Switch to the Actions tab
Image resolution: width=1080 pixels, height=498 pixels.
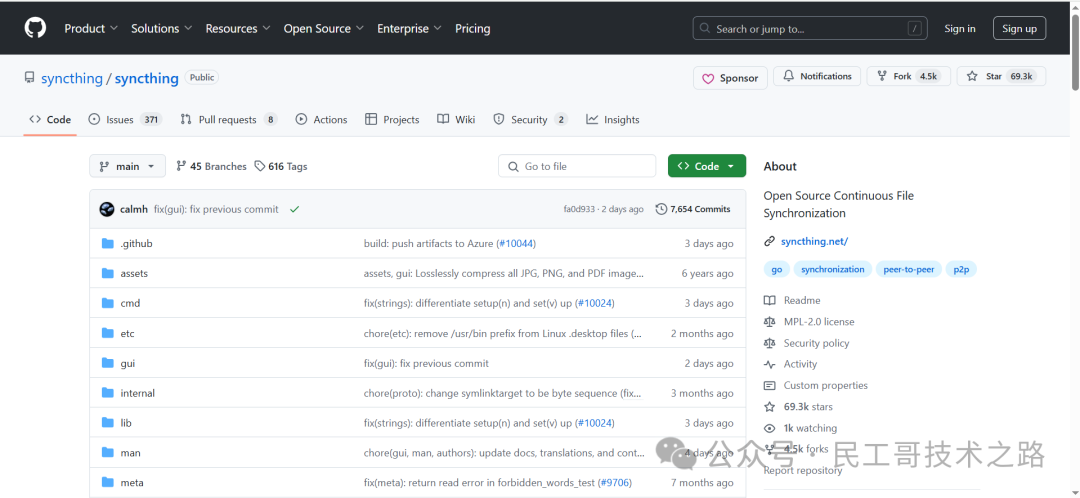coord(321,120)
